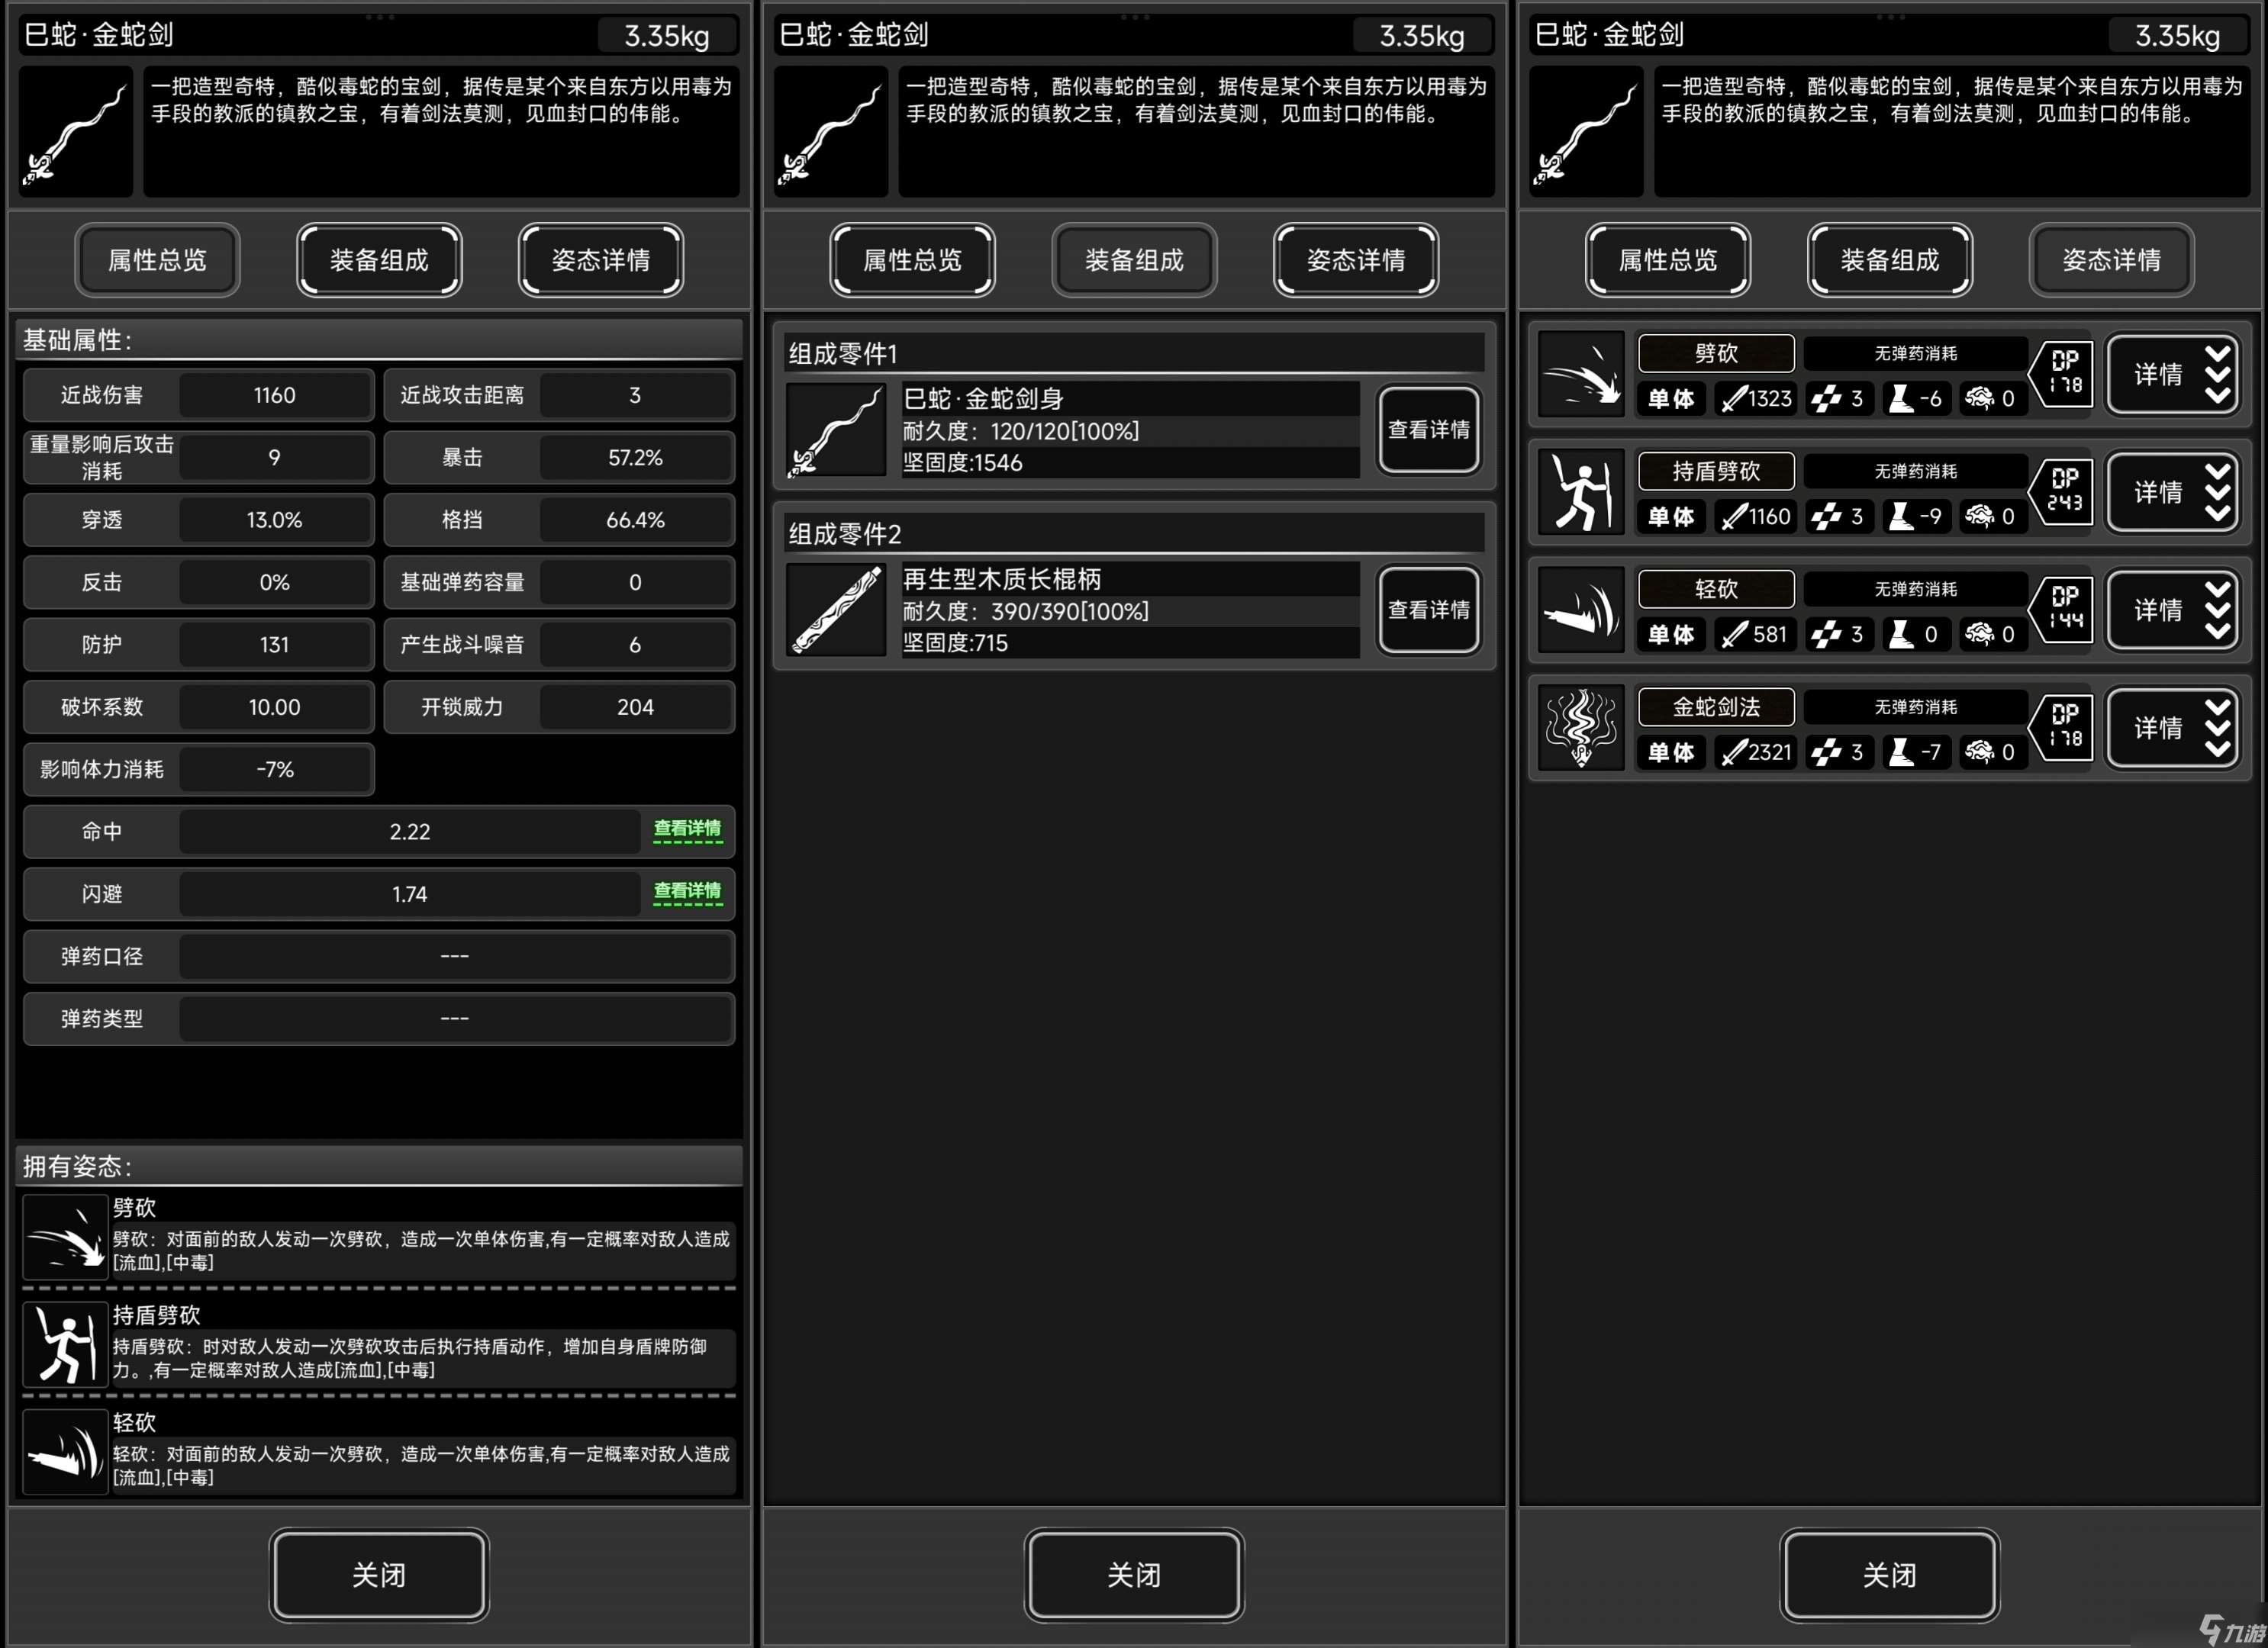
Task: Click 影响体力消耗 value -7%
Action: pos(274,769)
